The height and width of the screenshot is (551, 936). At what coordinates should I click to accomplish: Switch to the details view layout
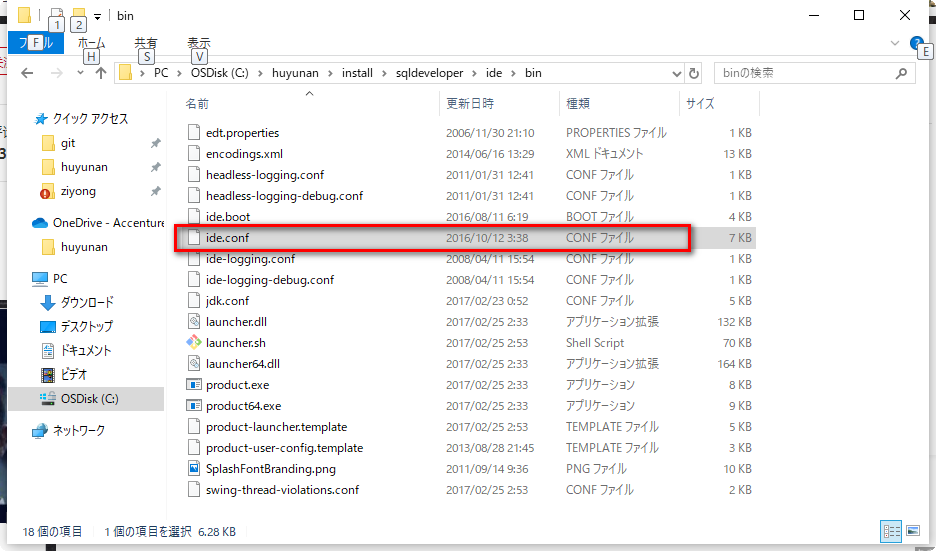coord(891,531)
